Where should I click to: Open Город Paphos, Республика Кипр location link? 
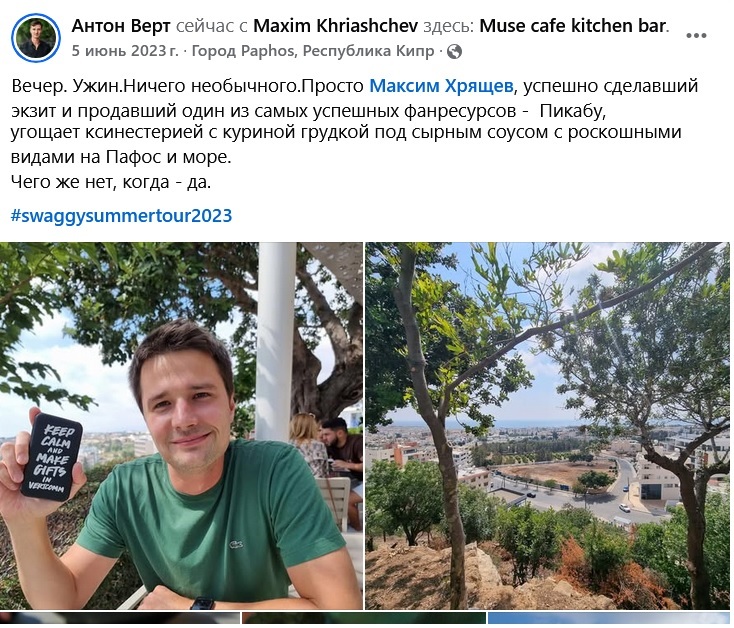point(313,51)
